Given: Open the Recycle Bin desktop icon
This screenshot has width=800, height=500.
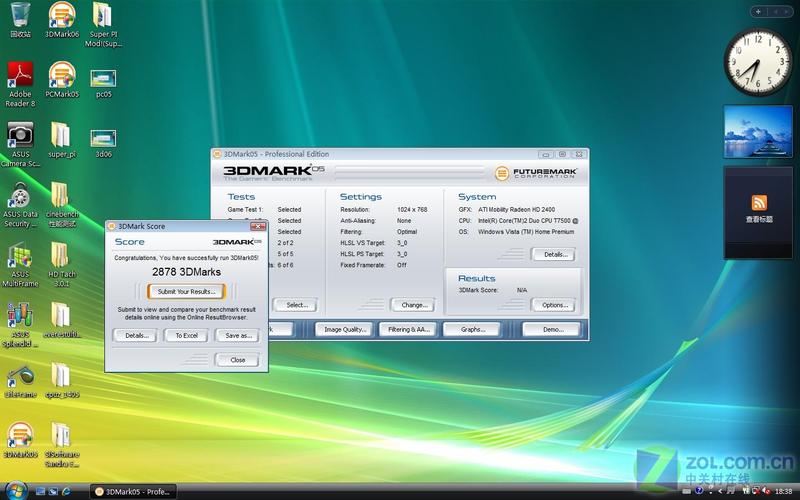Looking at the screenshot, I should click(x=20, y=20).
